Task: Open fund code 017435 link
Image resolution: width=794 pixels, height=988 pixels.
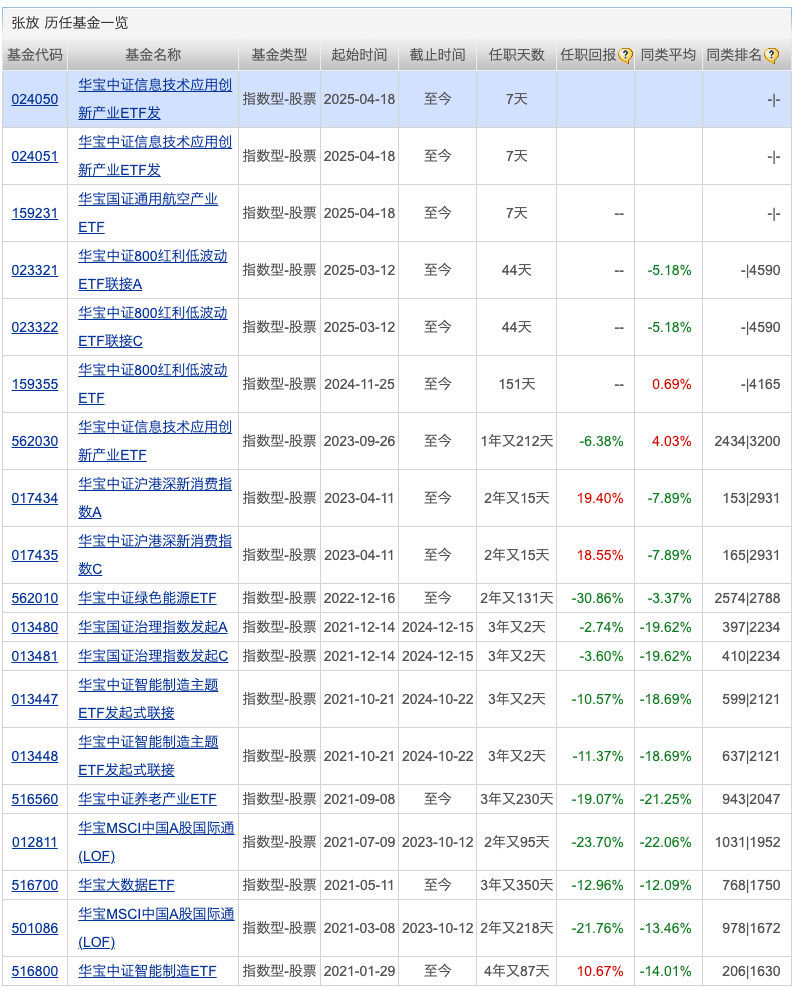Action: [x=35, y=555]
